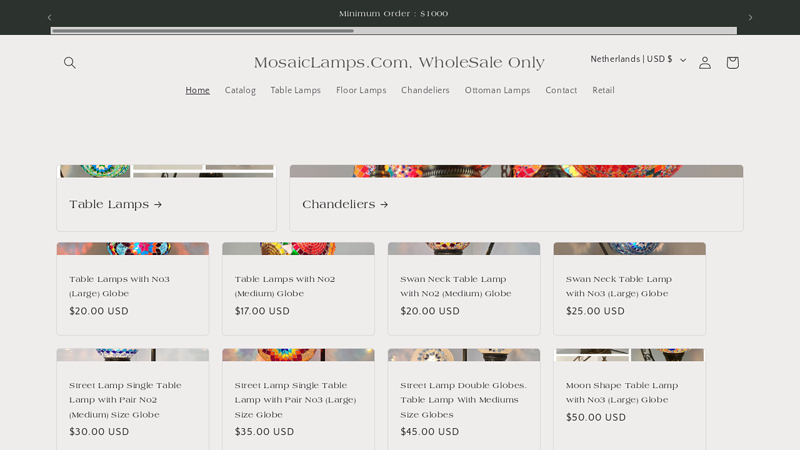The width and height of the screenshot is (800, 450).
Task: Open the Chandeliers navigation item
Action: (425, 90)
